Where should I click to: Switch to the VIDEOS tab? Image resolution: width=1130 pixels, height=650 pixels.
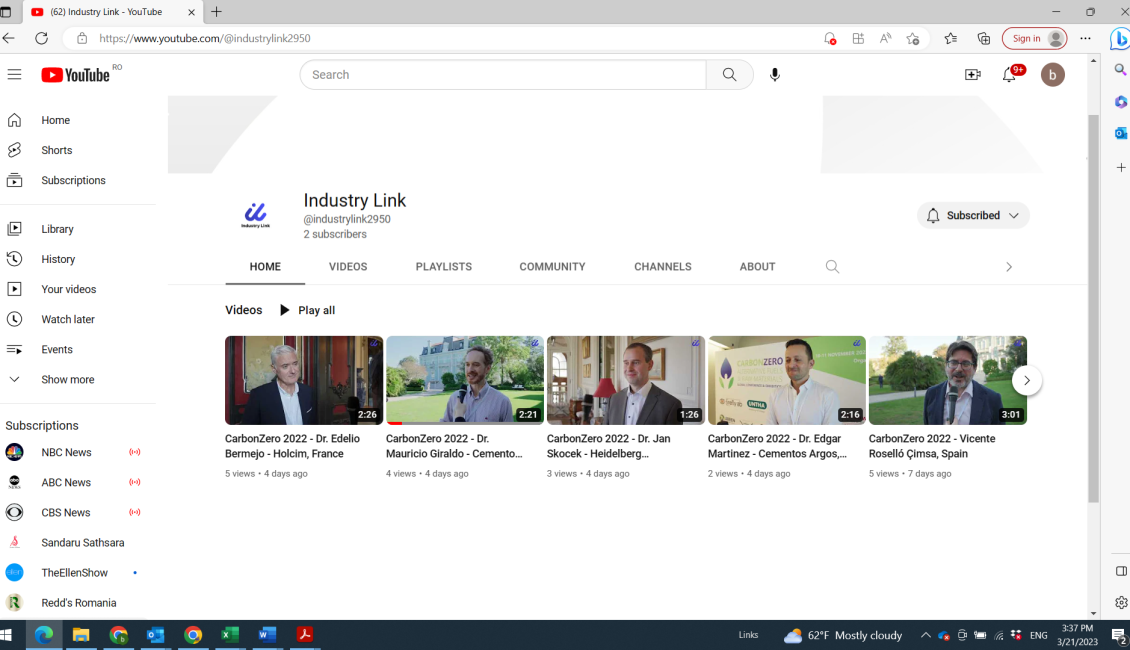348,267
